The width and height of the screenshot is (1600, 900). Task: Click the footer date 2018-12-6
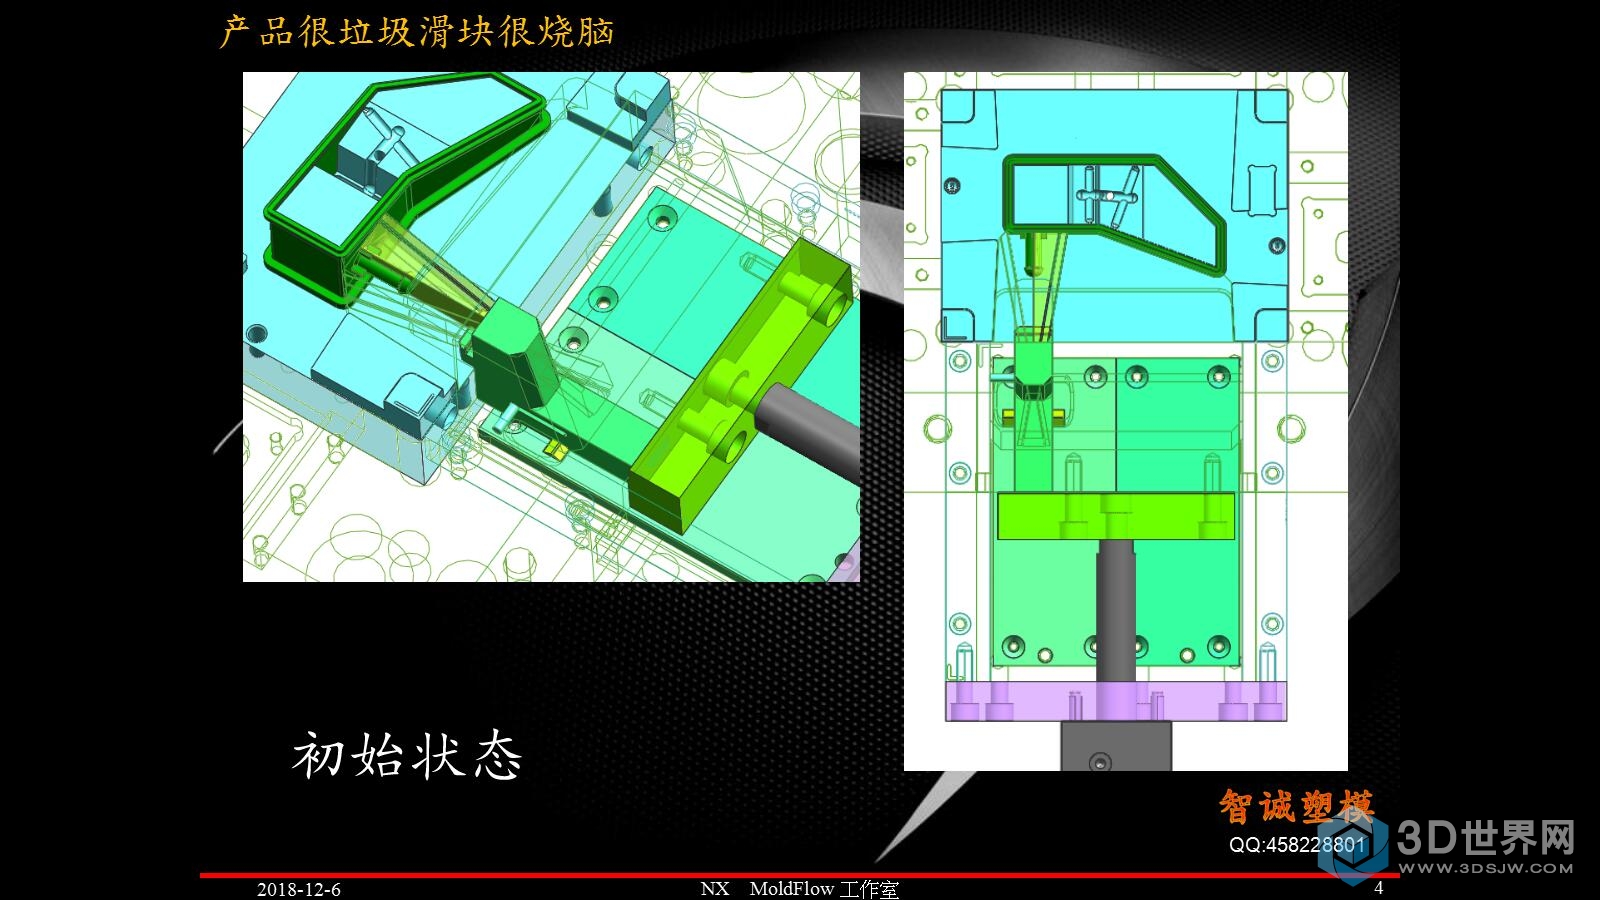coord(298,889)
